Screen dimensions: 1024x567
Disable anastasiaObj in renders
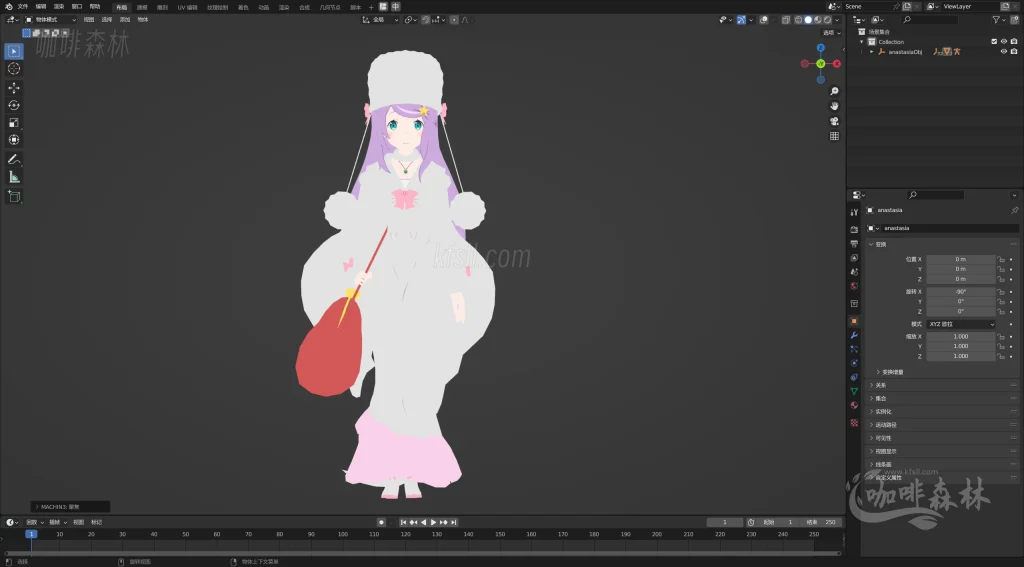[1014, 52]
